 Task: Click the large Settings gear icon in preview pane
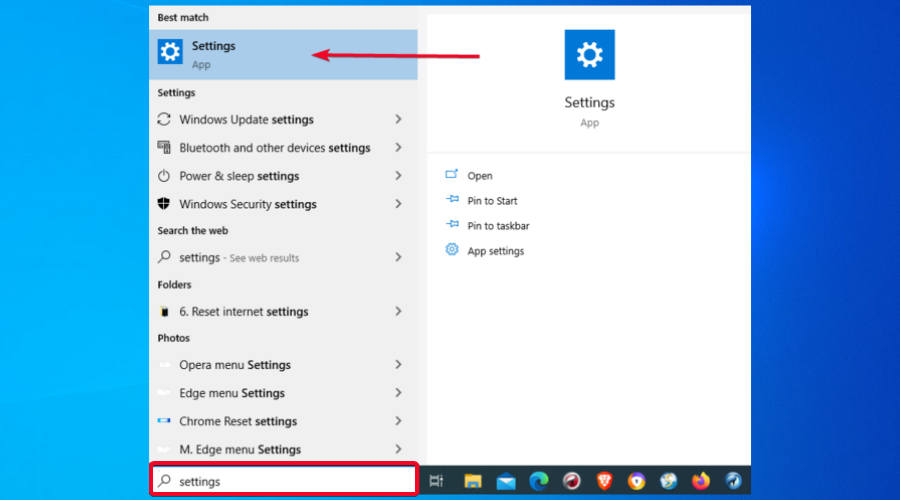589,55
